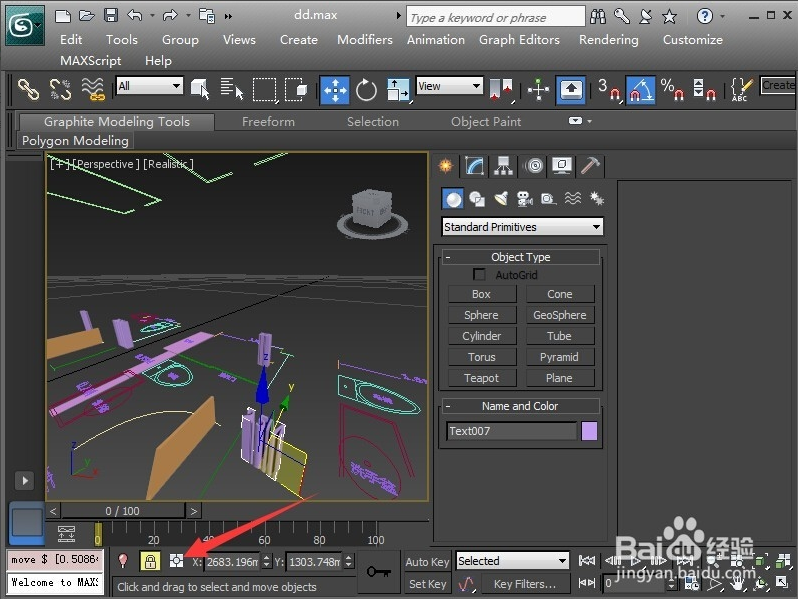798x599 pixels.
Task: Select Shapes category icon
Action: pyautogui.click(x=477, y=198)
